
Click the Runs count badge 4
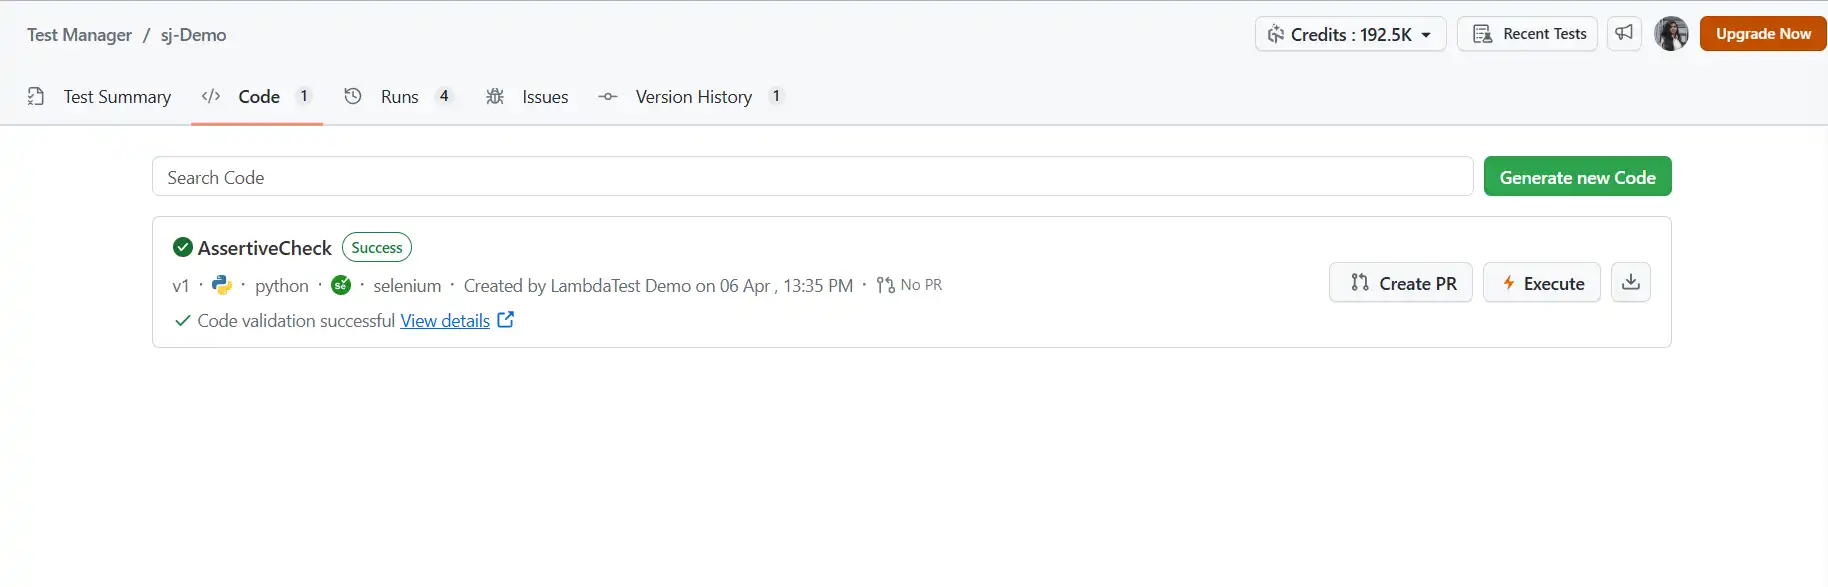[444, 96]
